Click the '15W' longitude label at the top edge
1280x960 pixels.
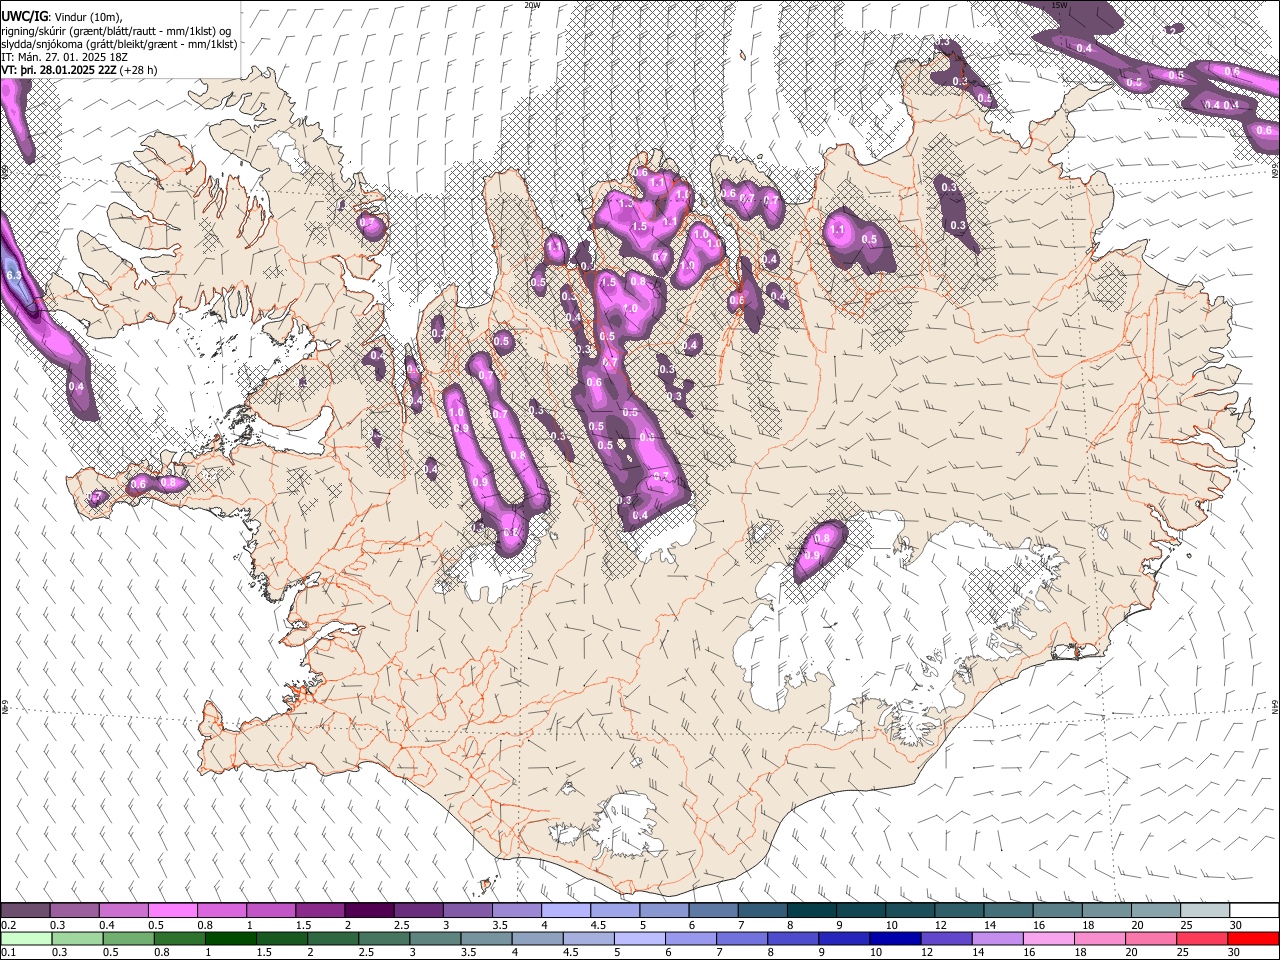[x=1060, y=5]
